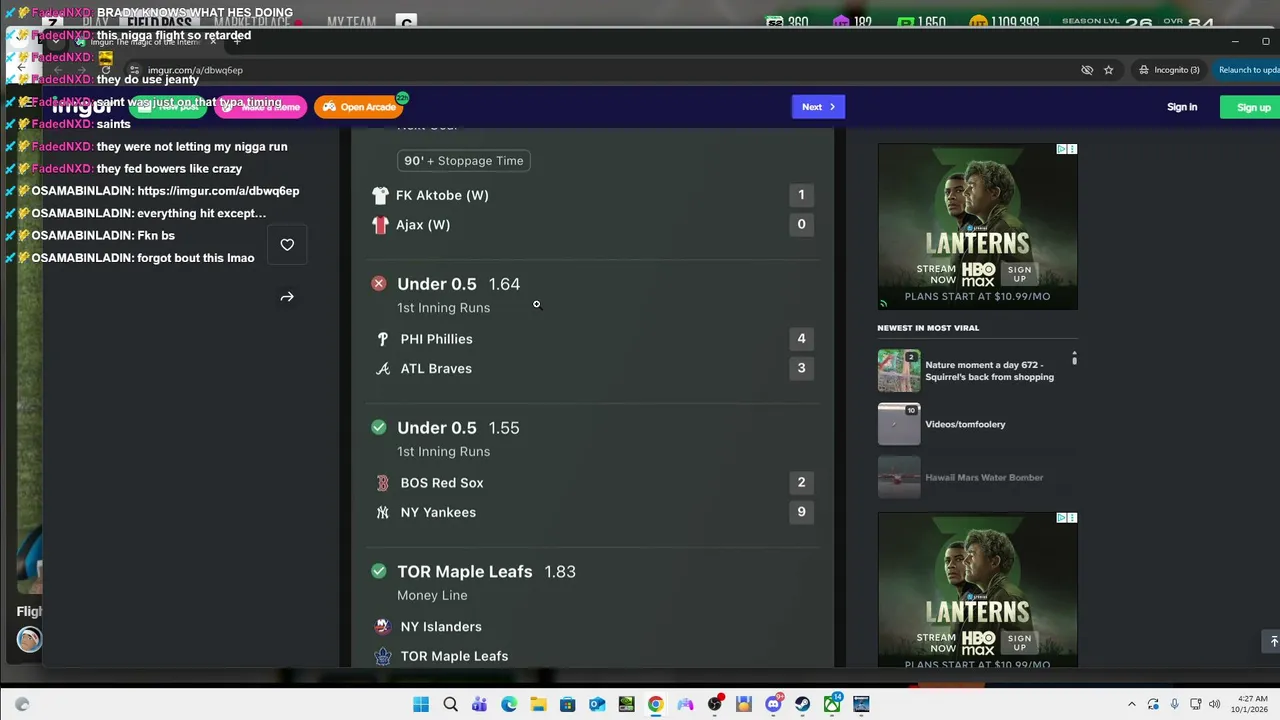This screenshot has height=720, width=1280.
Task: Click the imgur.com/a/dbwq6ep address bar
Action: point(600,70)
